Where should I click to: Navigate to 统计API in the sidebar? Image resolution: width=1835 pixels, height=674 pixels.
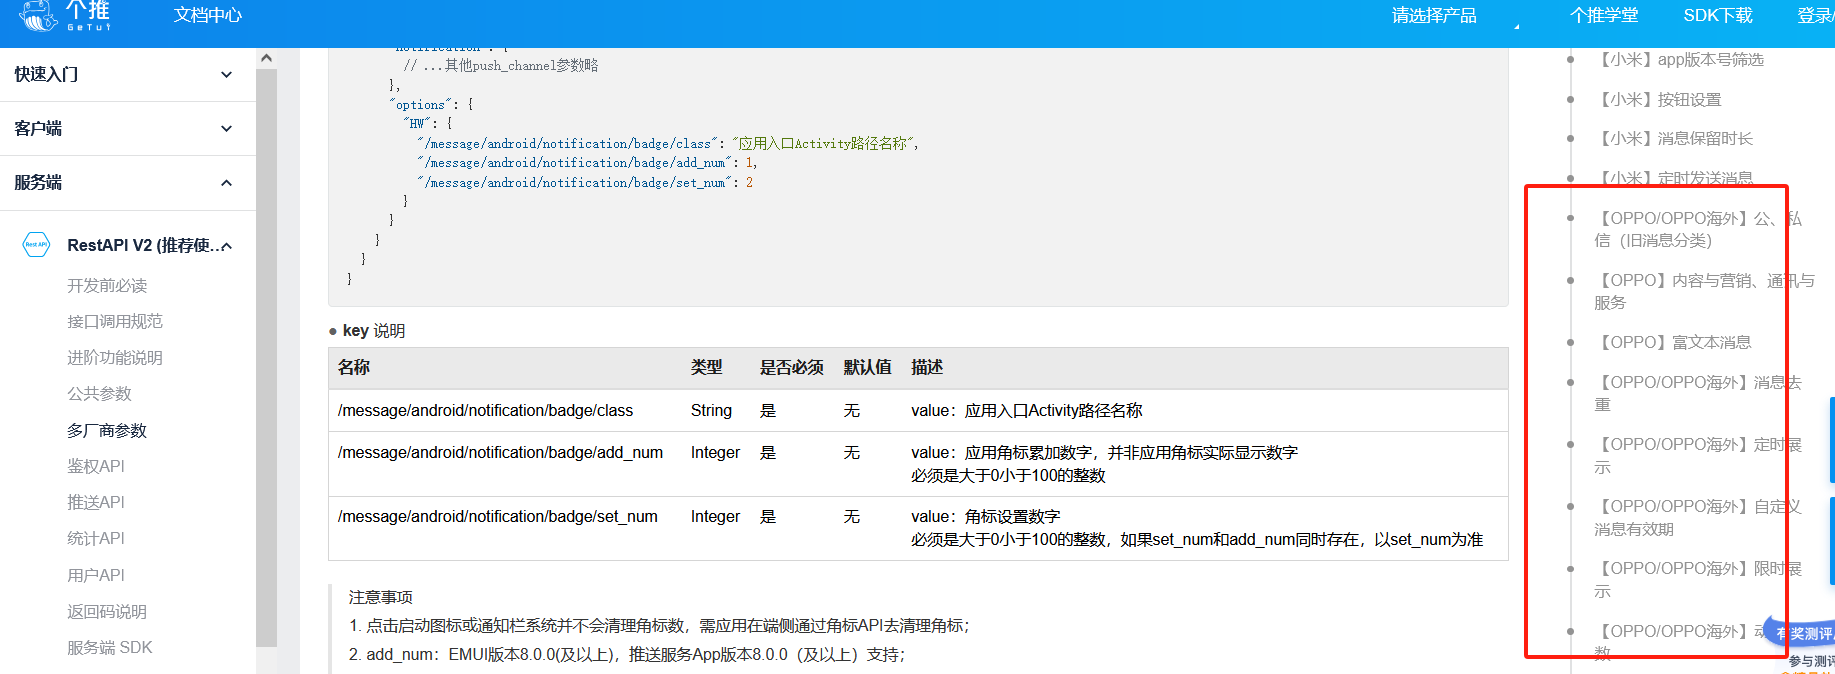point(96,538)
